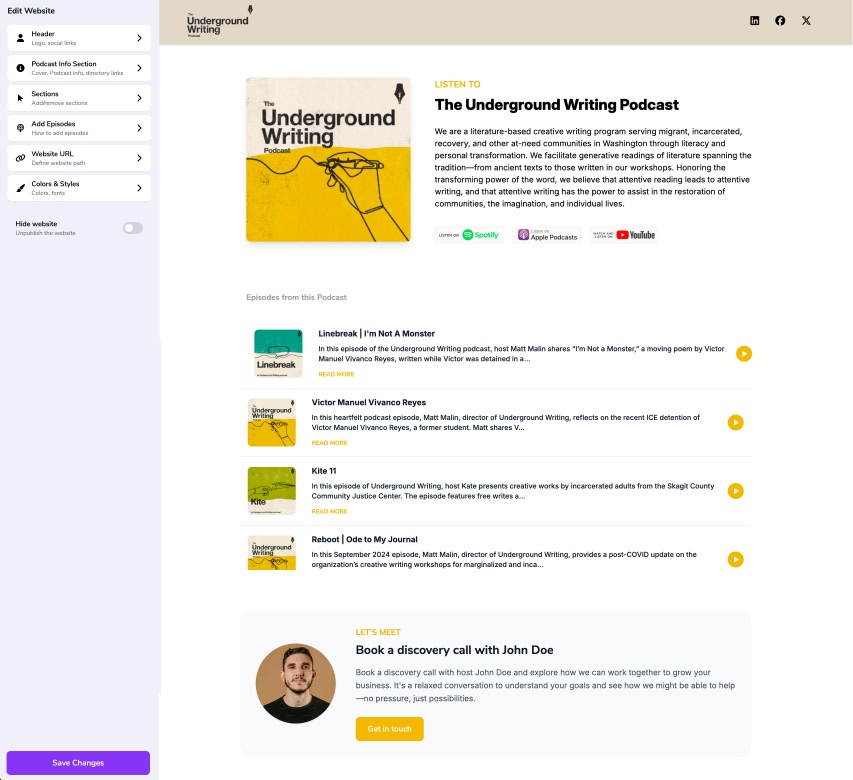Open LinkedIn social icon in site header
The width and height of the screenshot is (853, 780).
755,21
